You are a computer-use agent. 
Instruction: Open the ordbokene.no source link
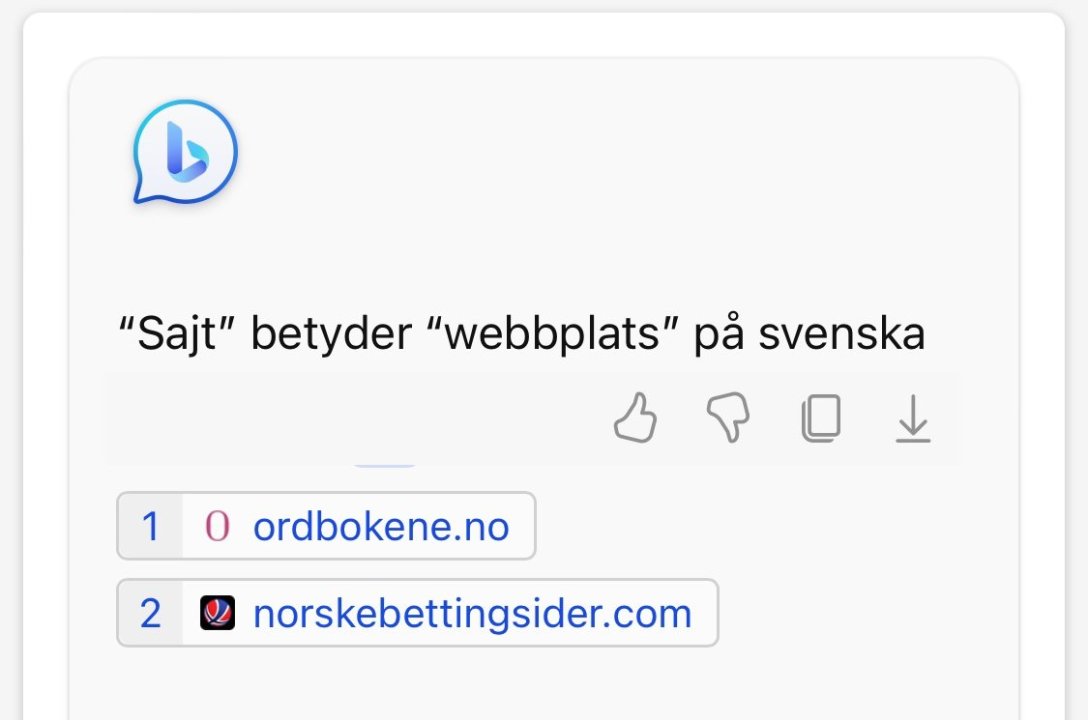point(381,526)
